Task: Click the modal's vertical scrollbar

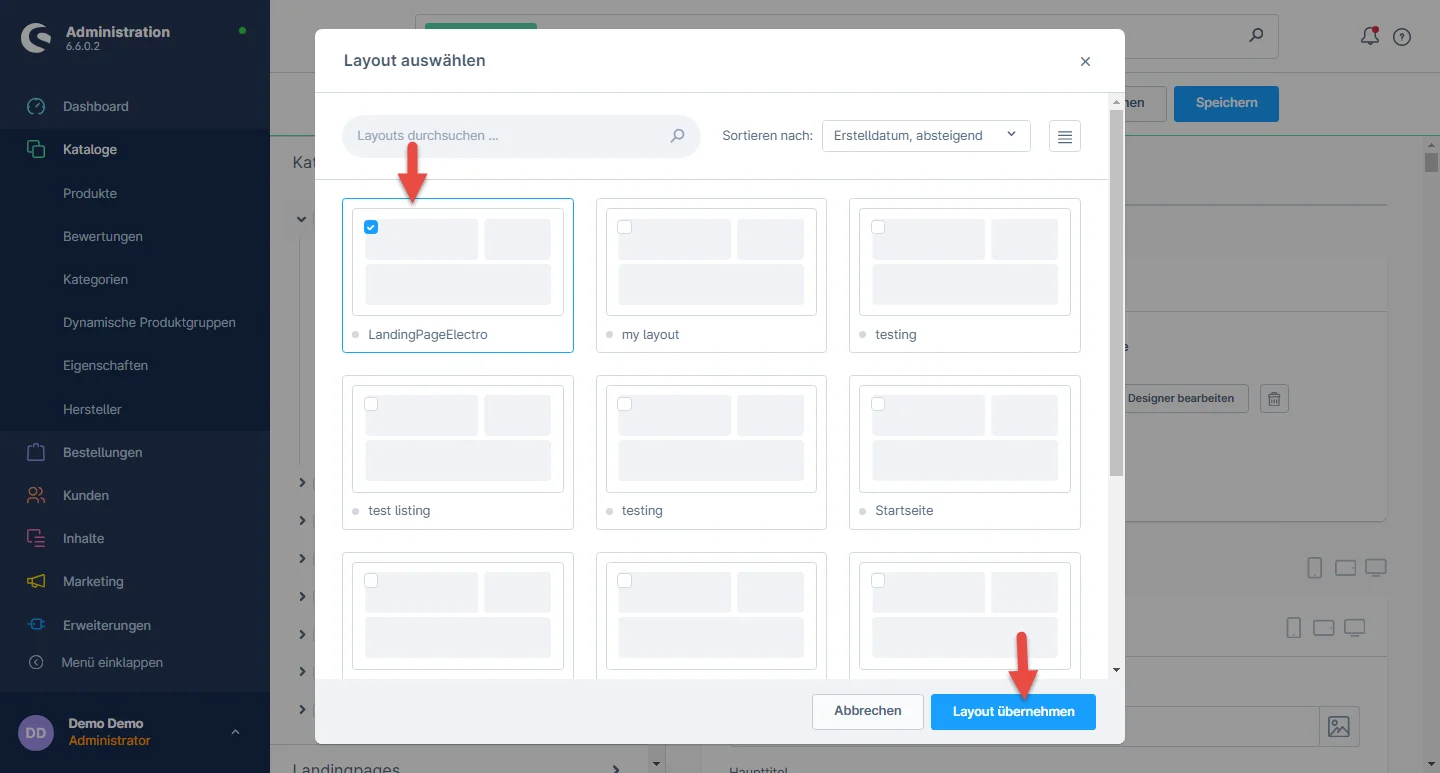Action: pyautogui.click(x=1116, y=300)
